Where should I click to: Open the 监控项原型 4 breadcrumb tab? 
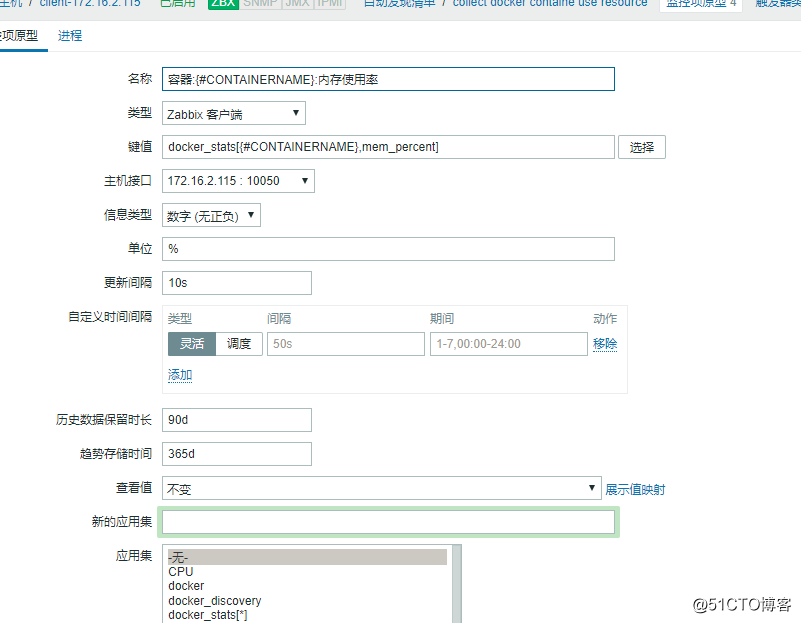point(701,5)
